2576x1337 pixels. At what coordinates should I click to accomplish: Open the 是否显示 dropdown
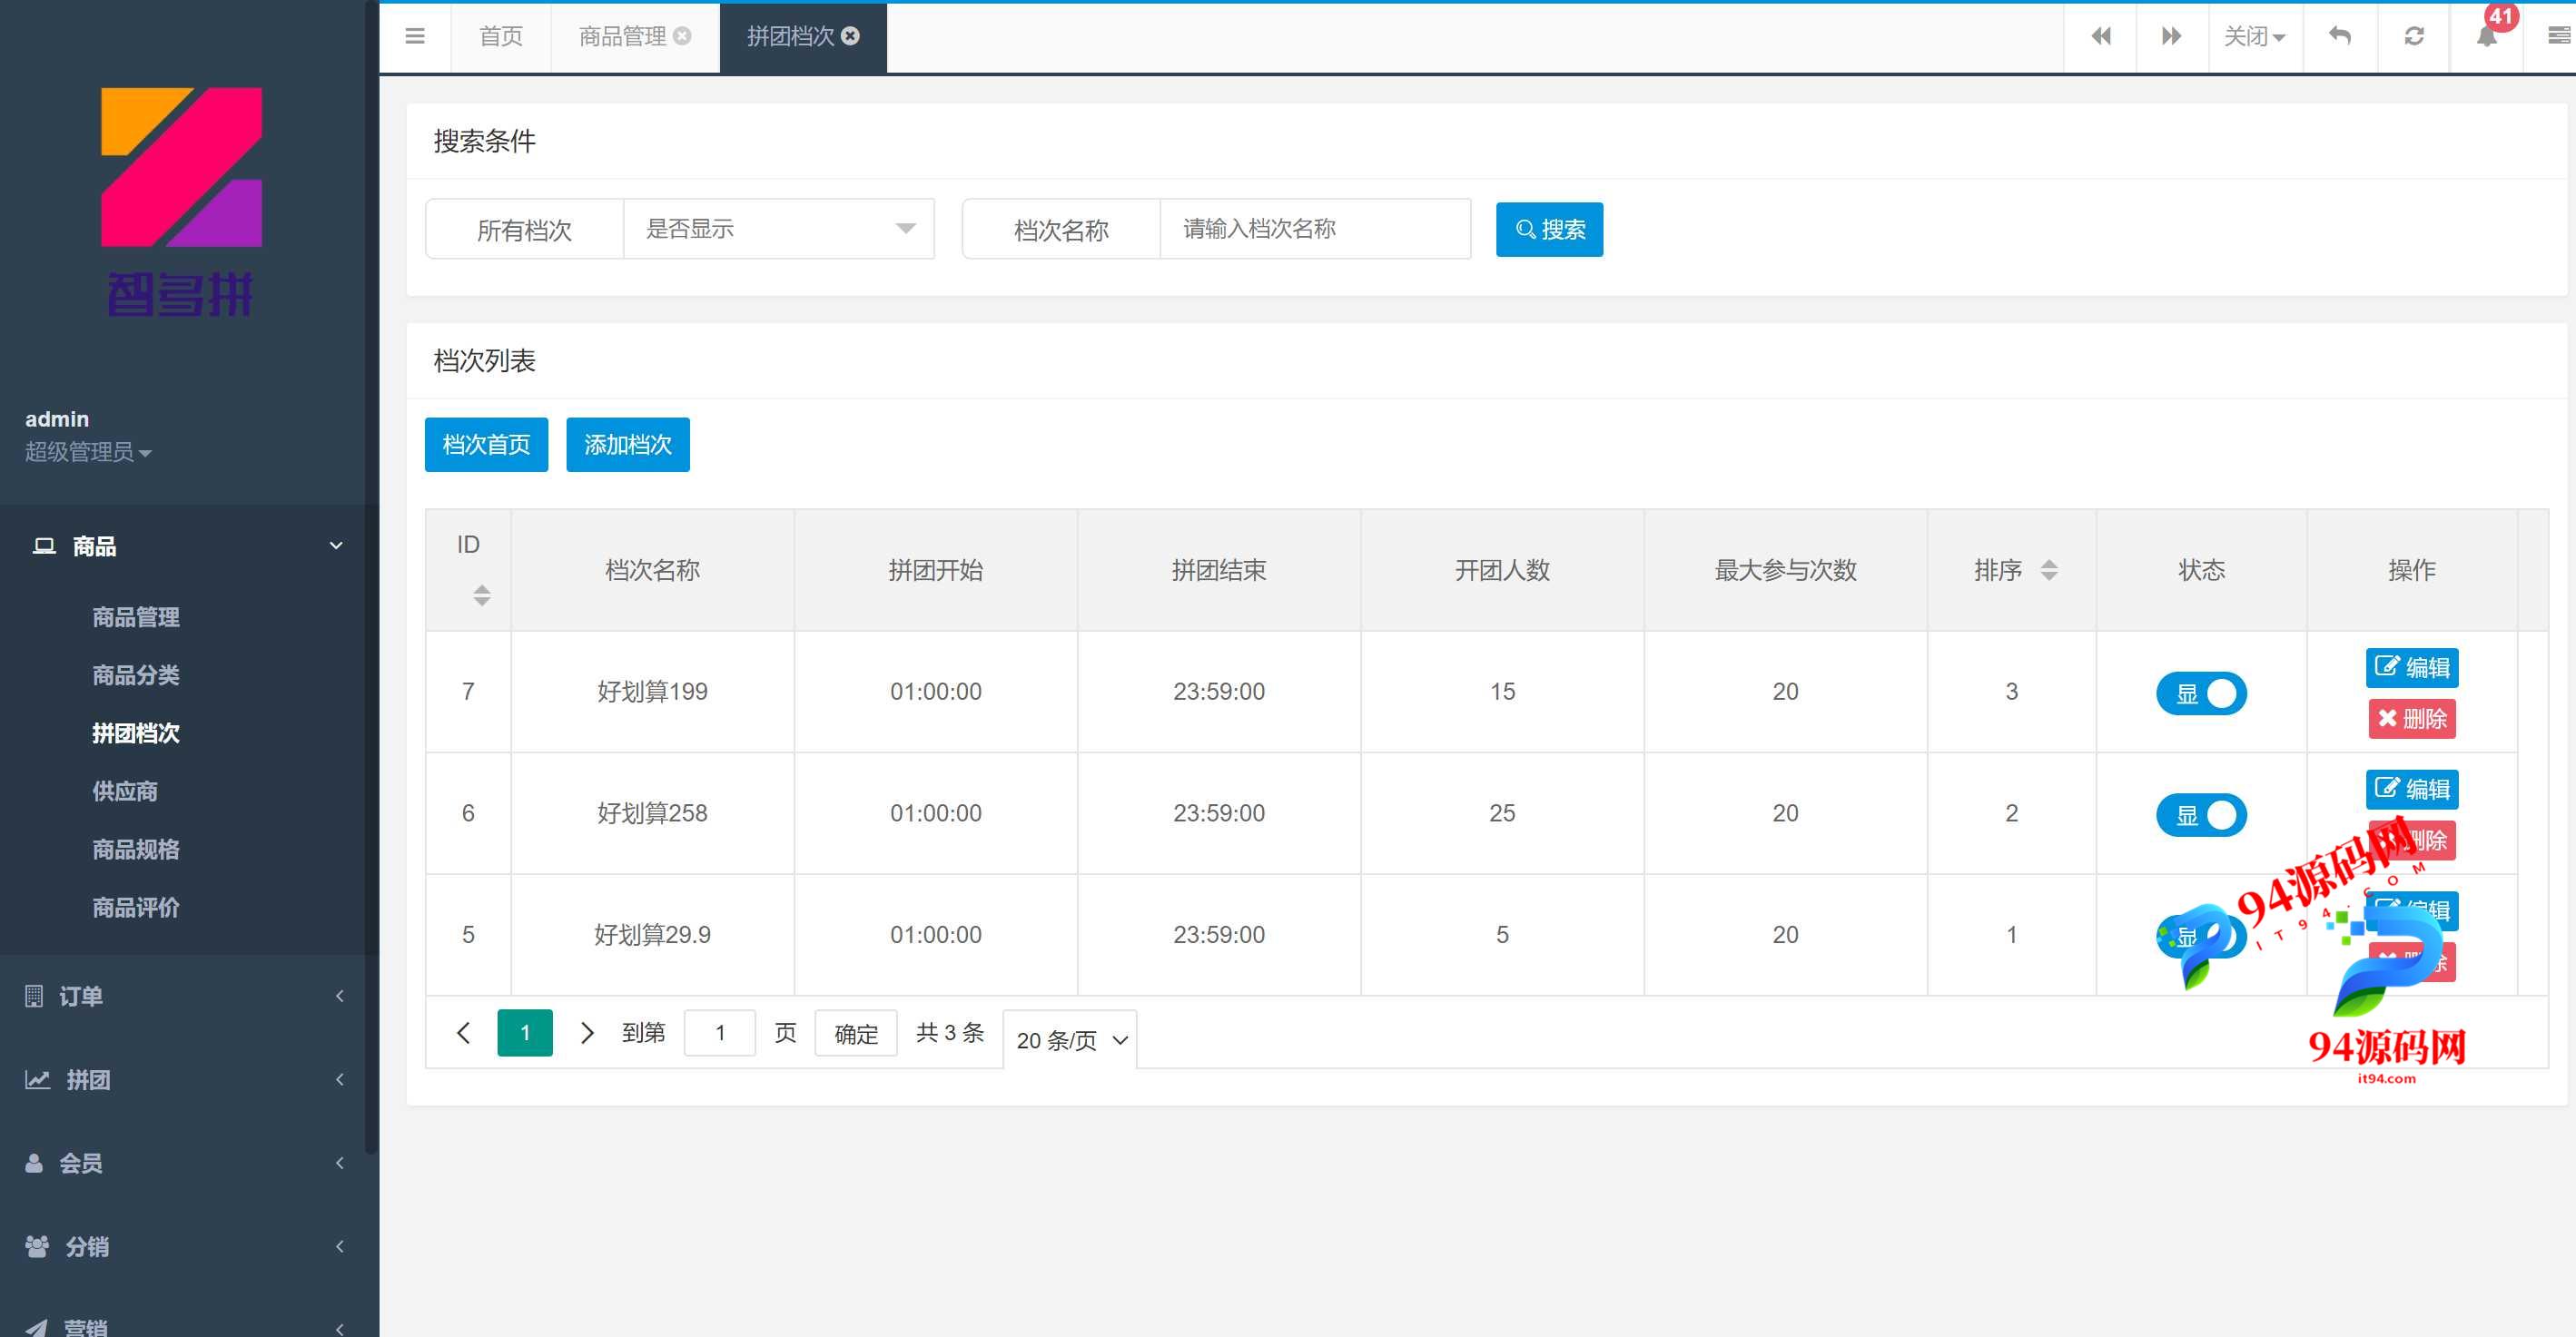(779, 229)
